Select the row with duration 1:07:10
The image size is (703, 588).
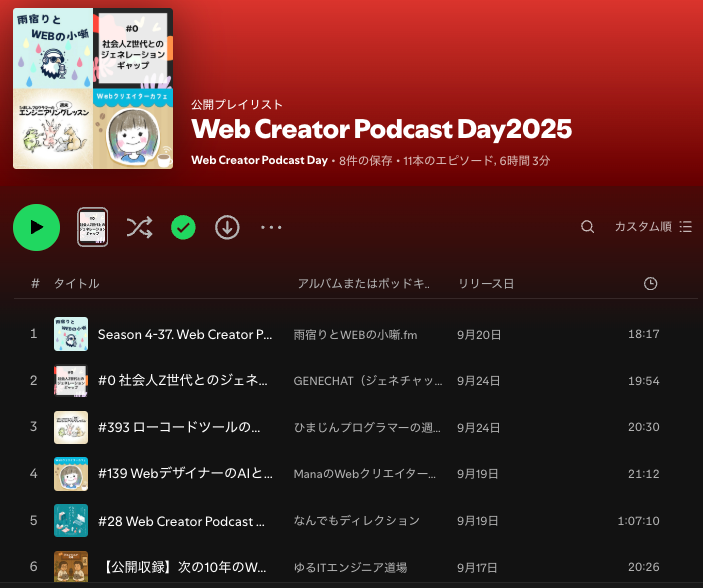coord(355,521)
